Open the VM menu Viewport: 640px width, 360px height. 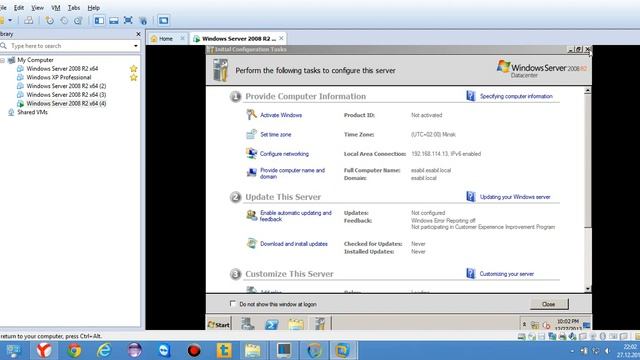tap(56, 8)
